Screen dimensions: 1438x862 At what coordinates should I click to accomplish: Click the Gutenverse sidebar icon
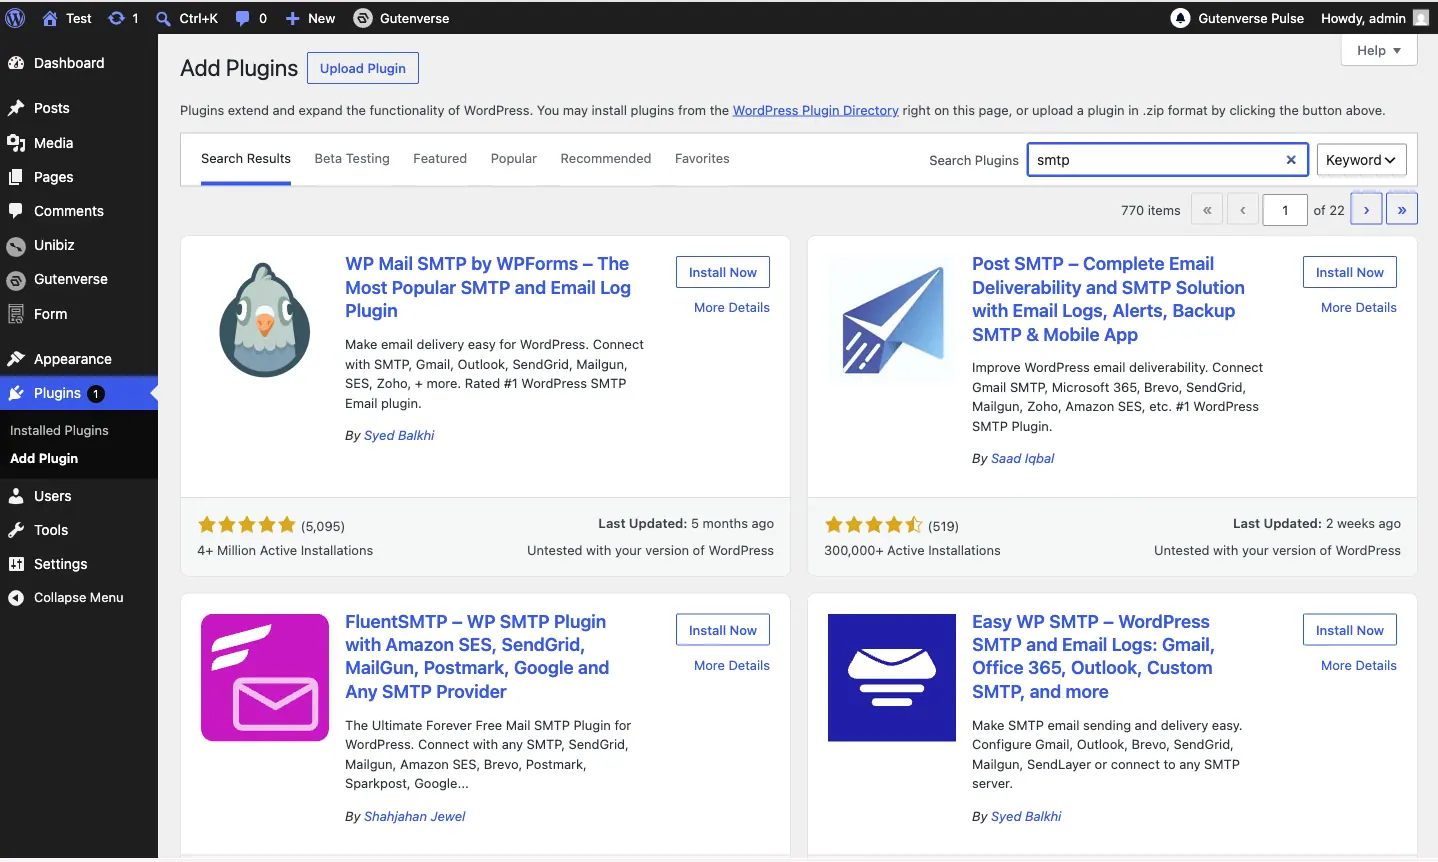coord(16,280)
